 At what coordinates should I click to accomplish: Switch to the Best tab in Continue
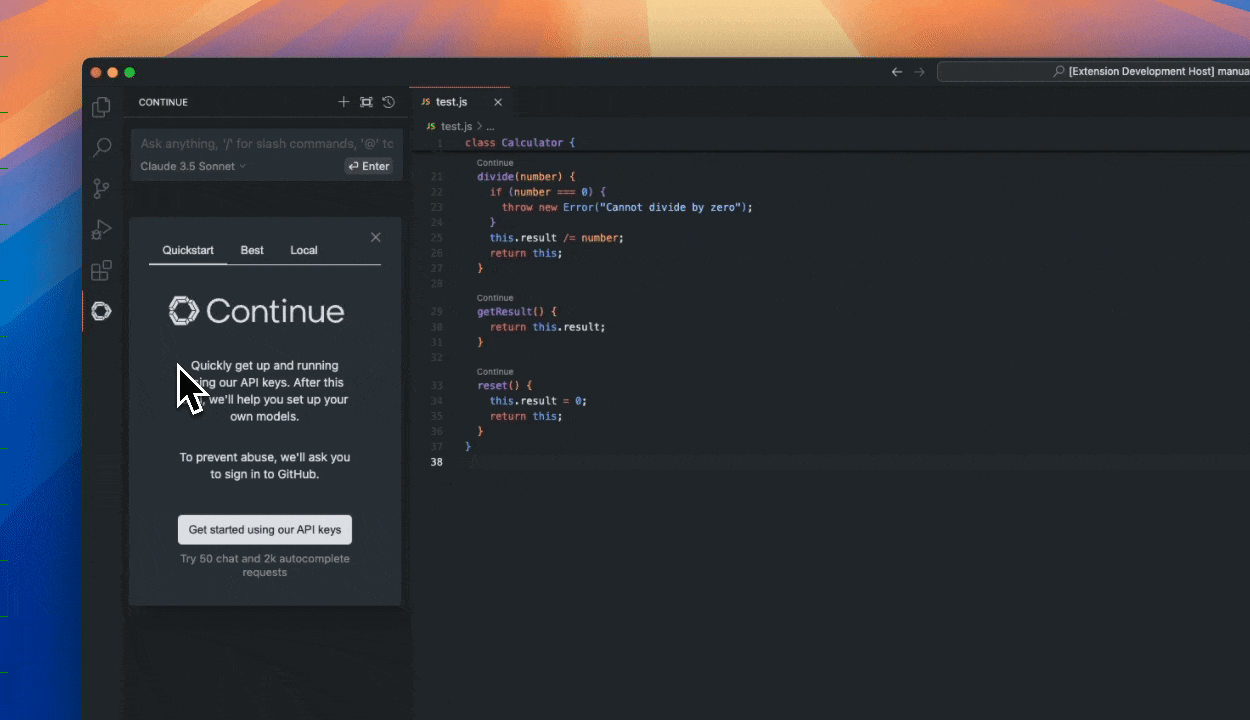click(251, 250)
